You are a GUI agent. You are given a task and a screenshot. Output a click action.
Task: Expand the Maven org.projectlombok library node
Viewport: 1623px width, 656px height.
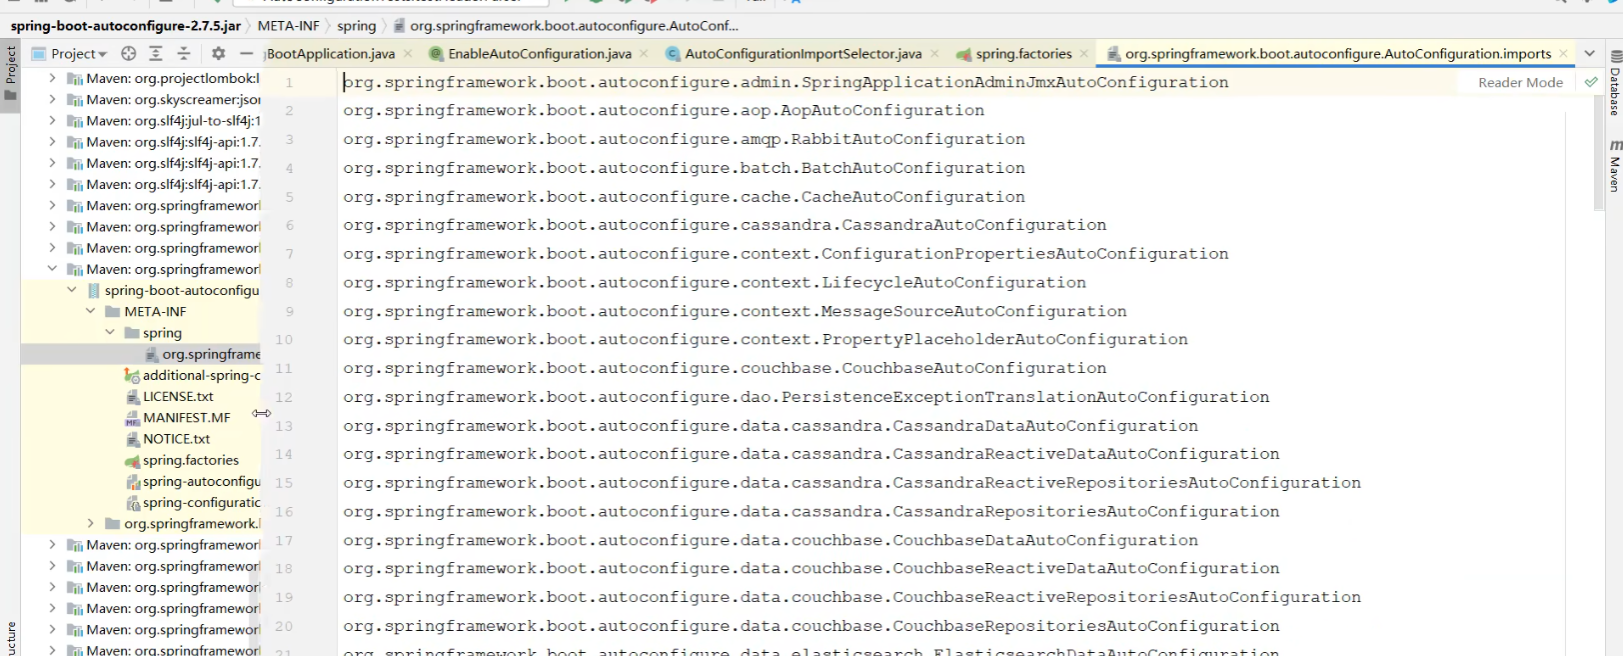click(53, 78)
